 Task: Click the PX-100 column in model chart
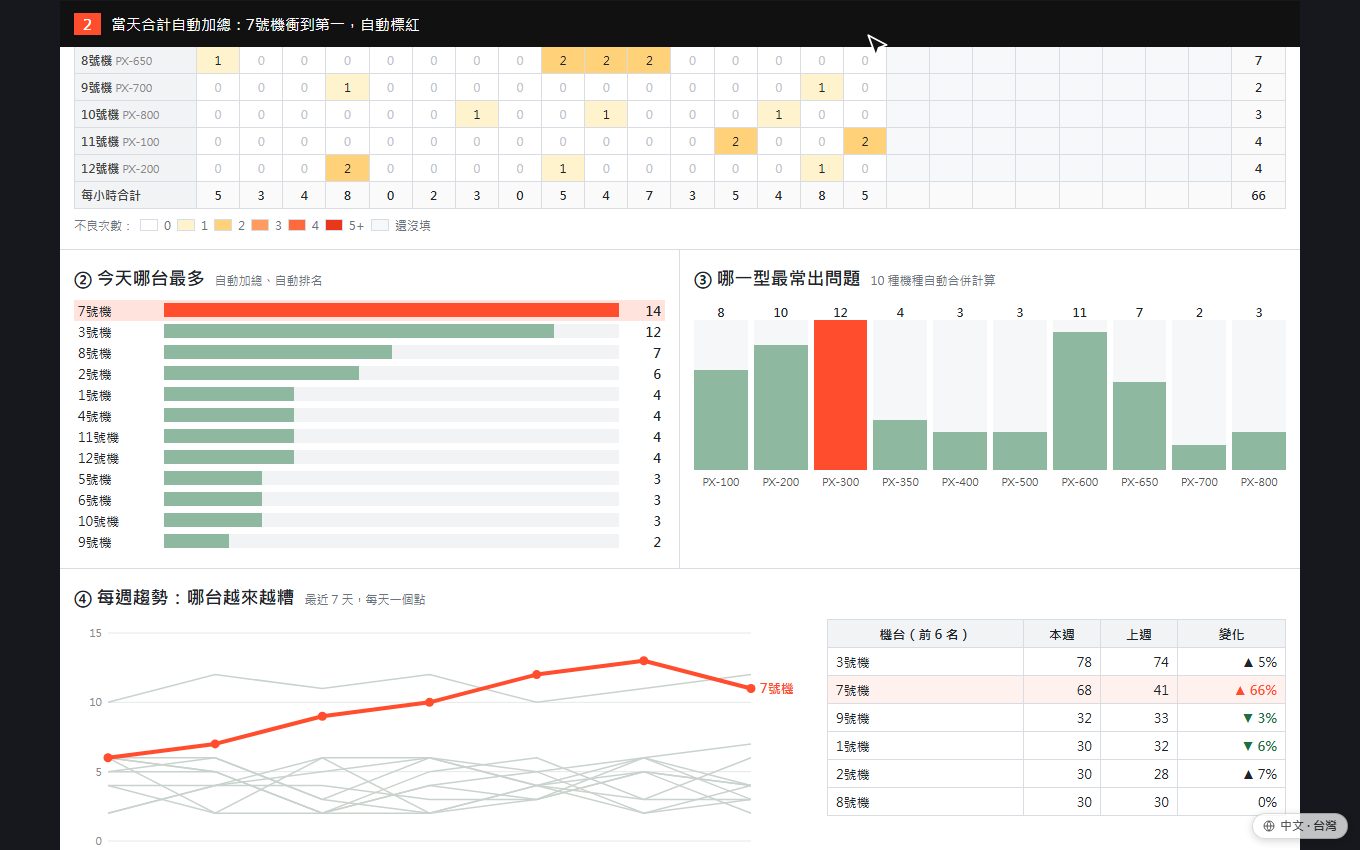click(721, 420)
